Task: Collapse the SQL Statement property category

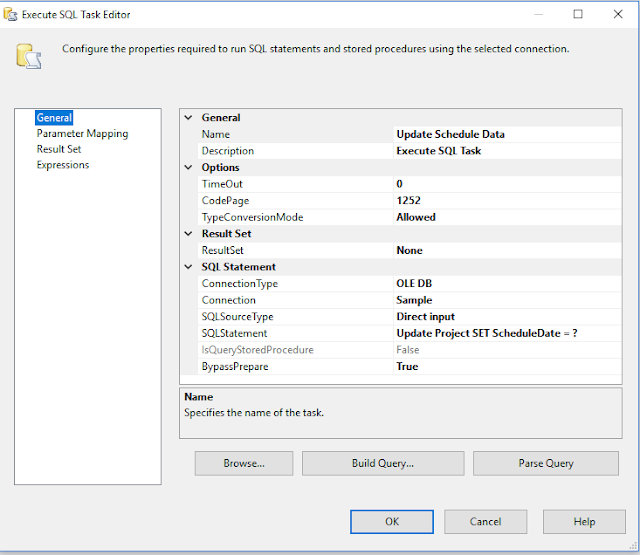Action: tap(189, 267)
